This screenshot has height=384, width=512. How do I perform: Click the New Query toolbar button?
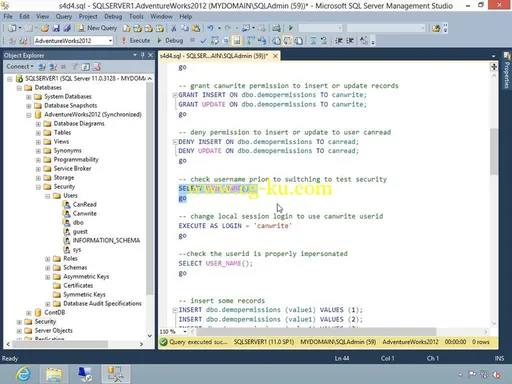click(97, 28)
